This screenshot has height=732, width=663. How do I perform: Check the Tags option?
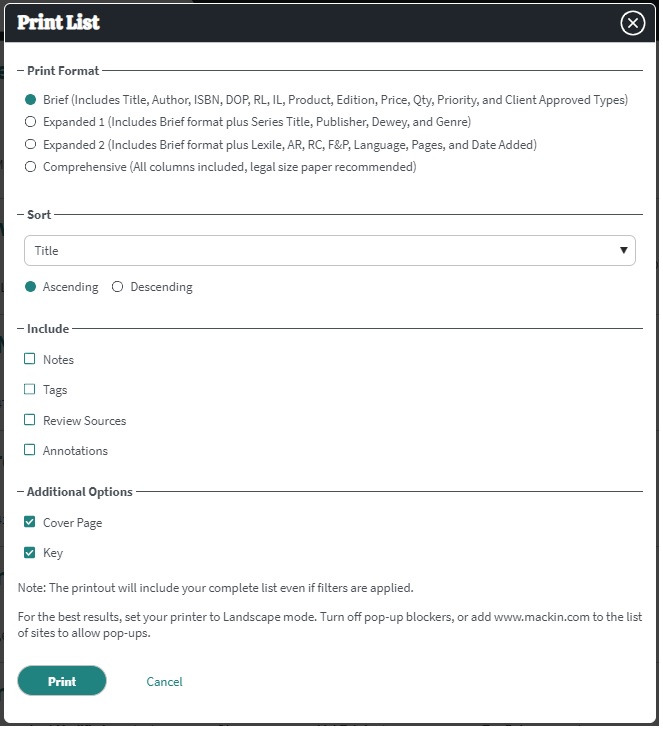pos(29,389)
